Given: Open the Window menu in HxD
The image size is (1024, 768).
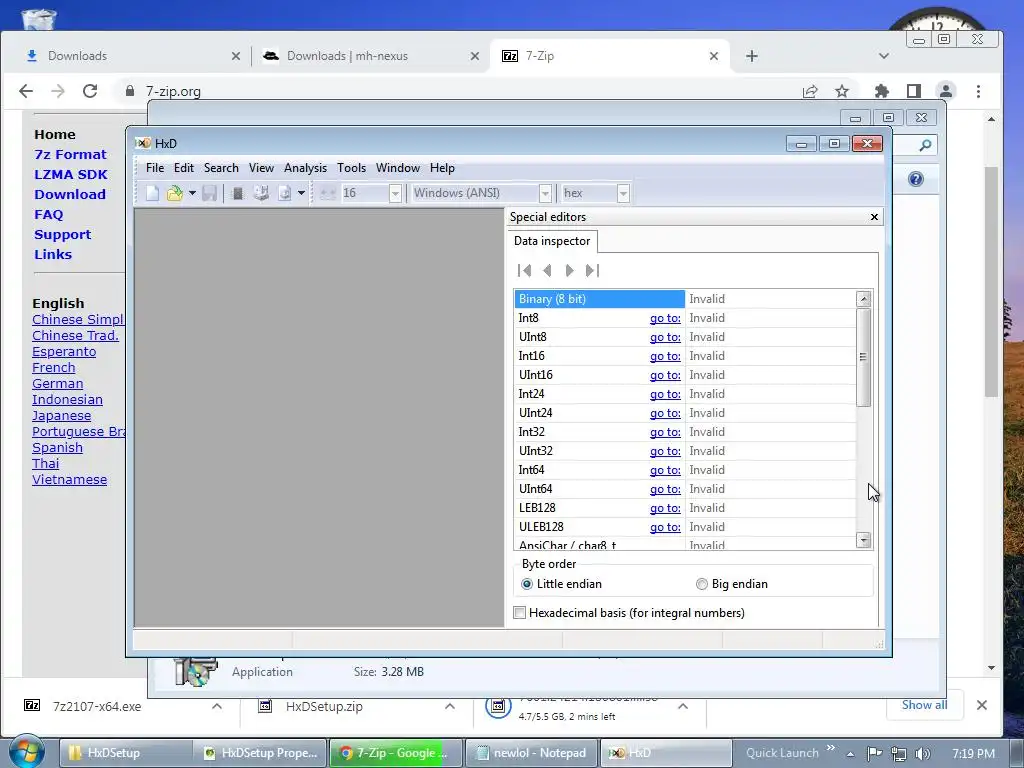Looking at the screenshot, I should (398, 168).
